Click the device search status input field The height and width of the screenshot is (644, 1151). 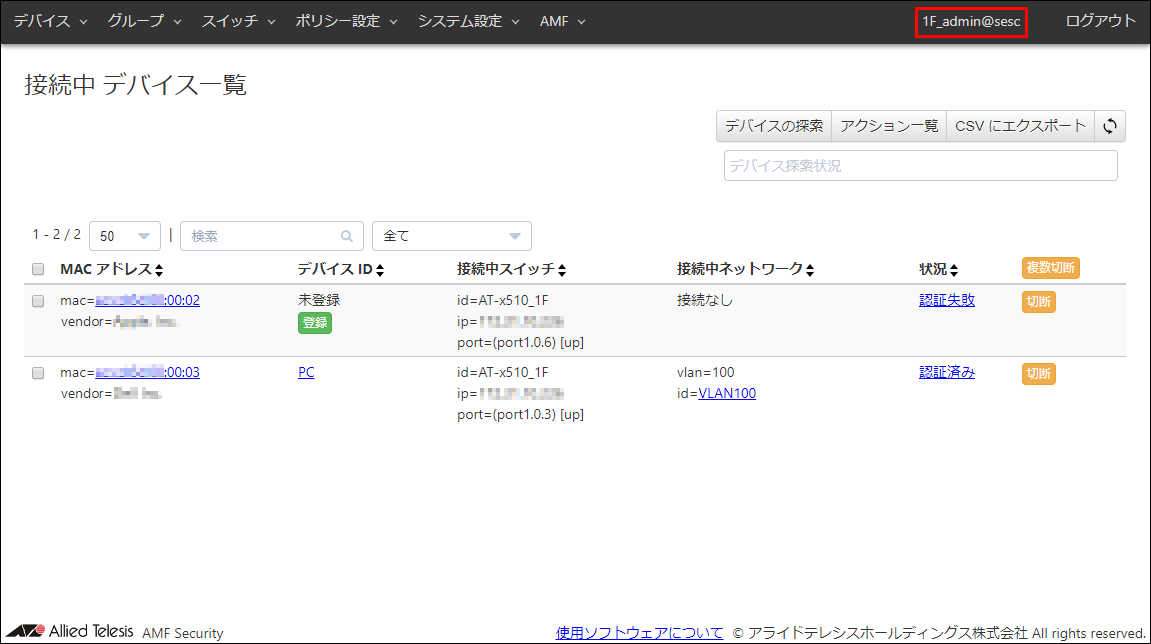920,165
